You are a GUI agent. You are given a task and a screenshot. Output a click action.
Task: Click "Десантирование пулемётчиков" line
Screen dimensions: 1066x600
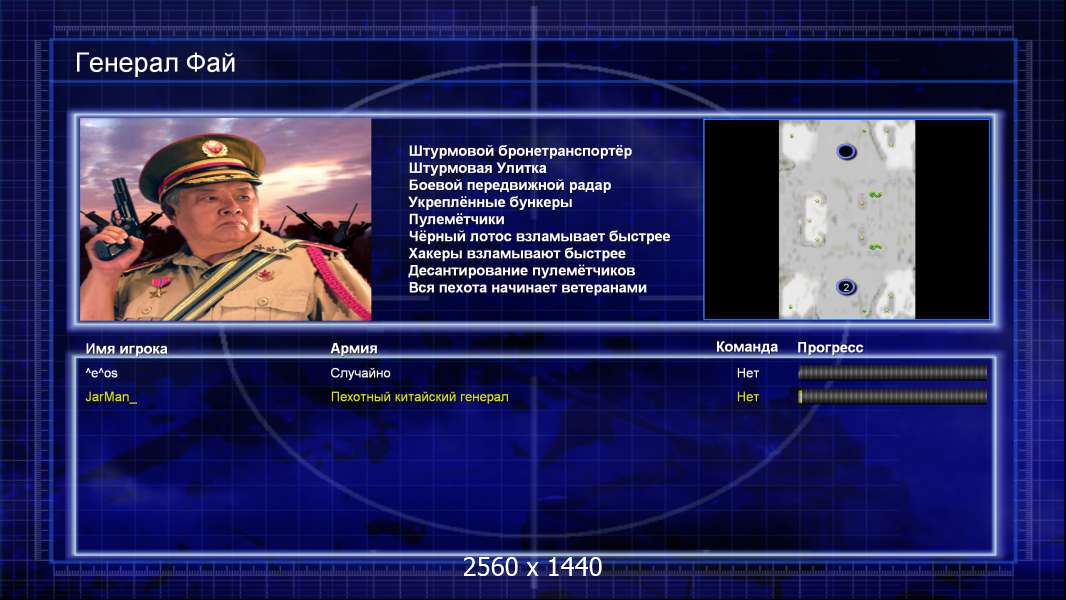[x=521, y=270]
